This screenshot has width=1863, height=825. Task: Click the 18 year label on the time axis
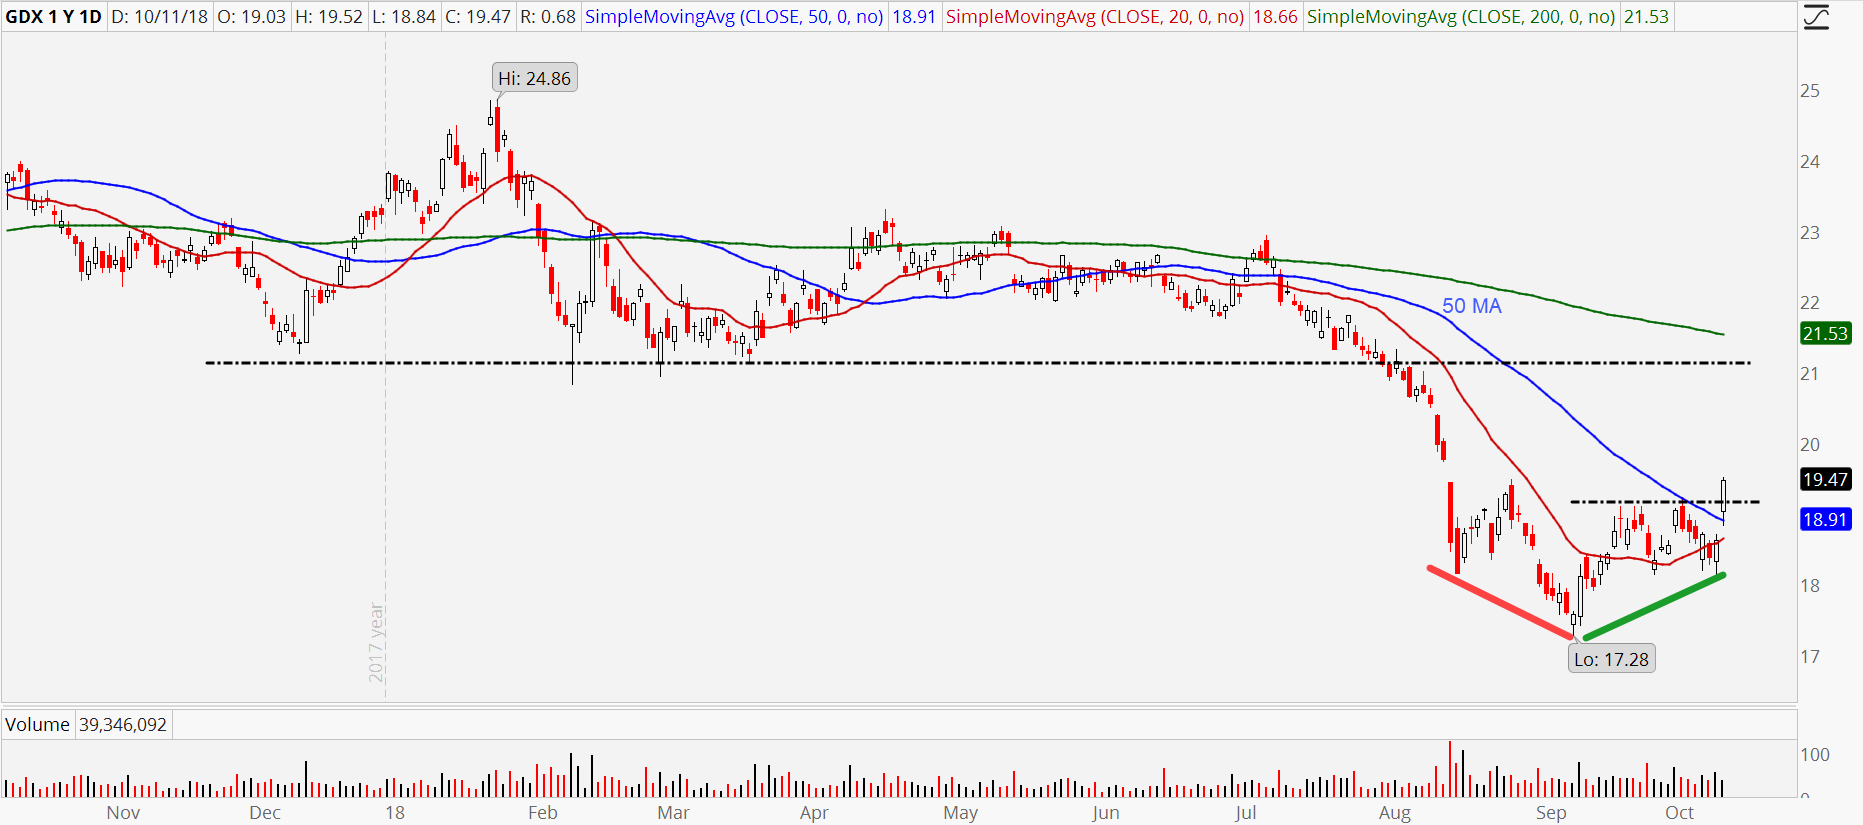395,813
